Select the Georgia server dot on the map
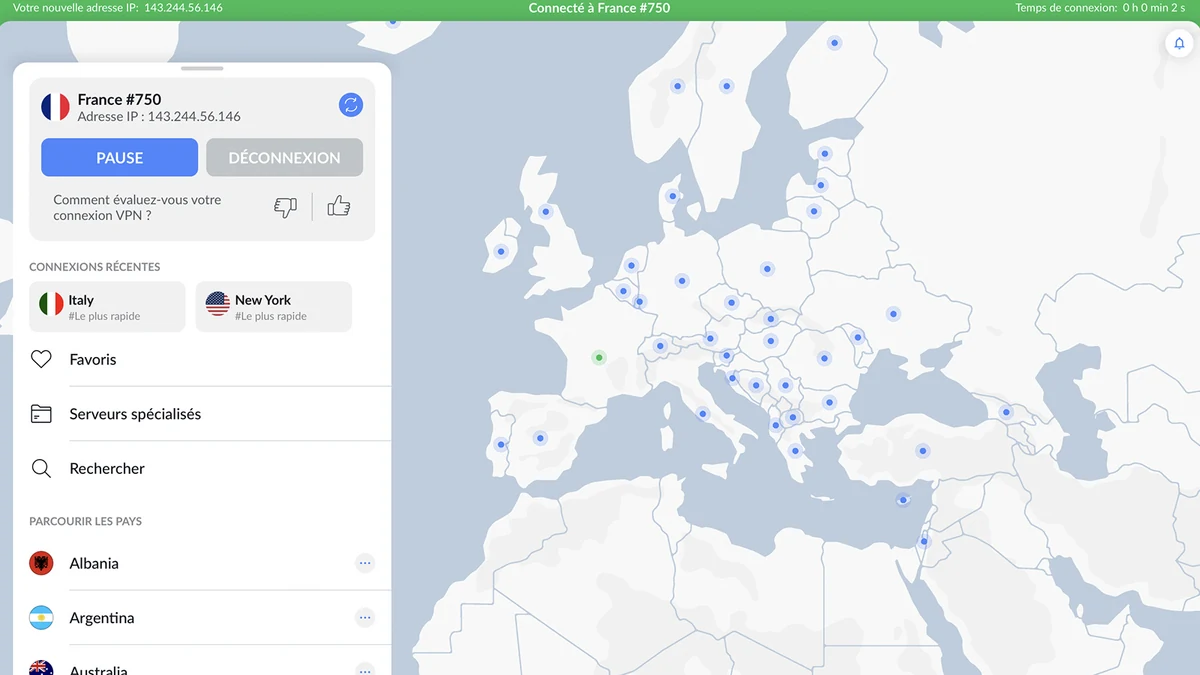 (1006, 412)
